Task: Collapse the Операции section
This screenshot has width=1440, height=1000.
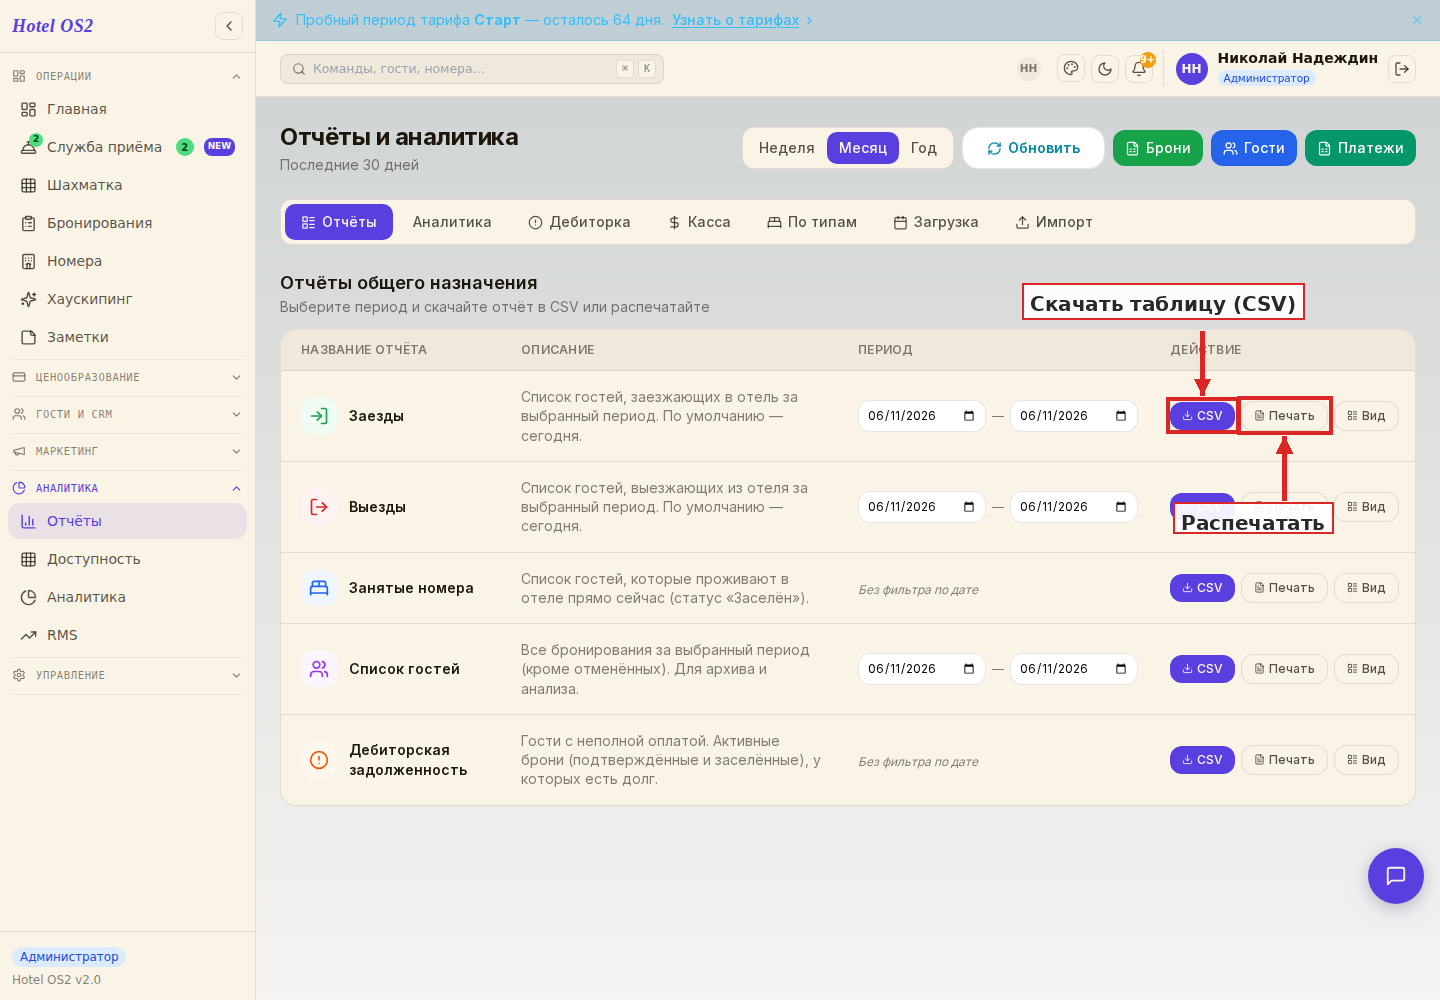Action: [x=127, y=76]
